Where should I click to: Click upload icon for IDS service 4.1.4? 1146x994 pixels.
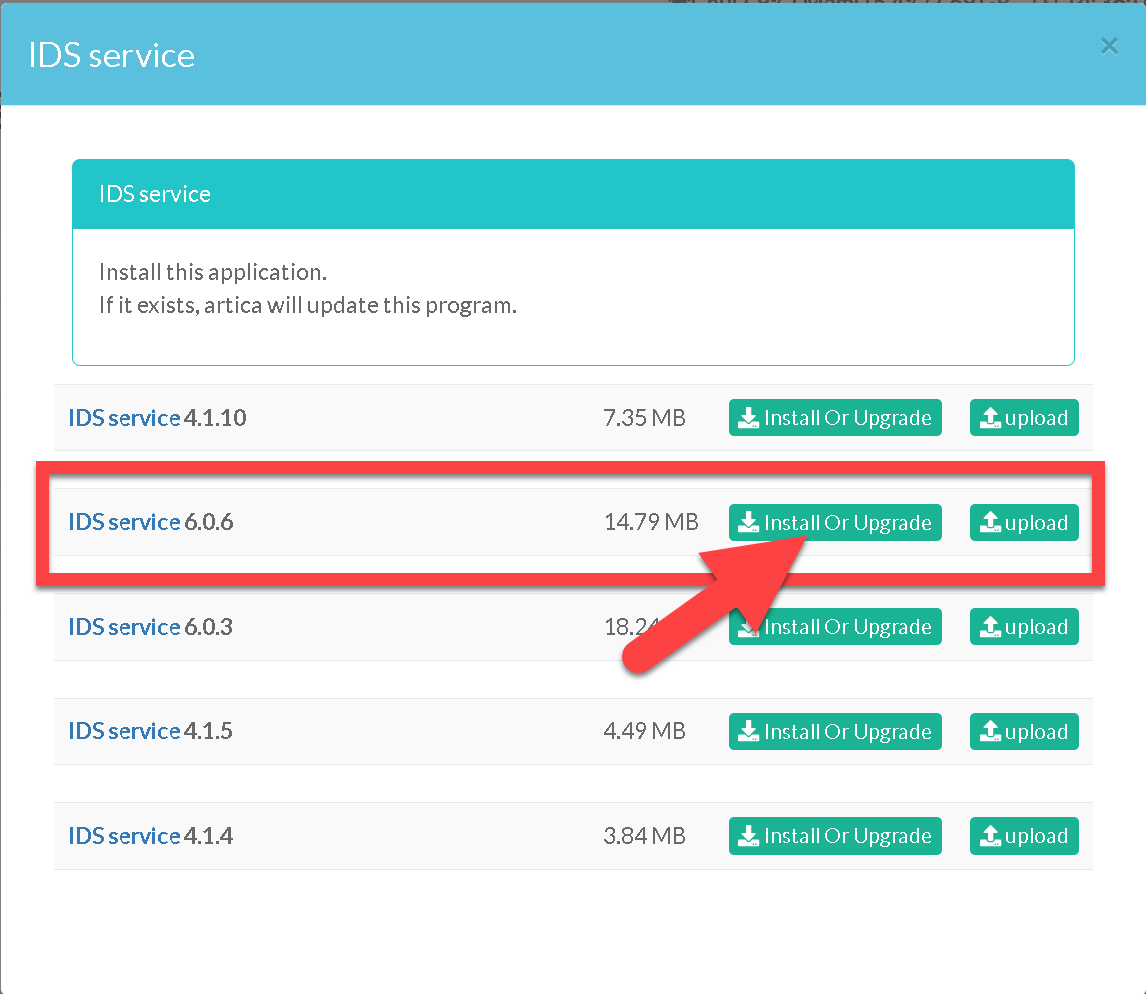pyautogui.click(x=990, y=836)
